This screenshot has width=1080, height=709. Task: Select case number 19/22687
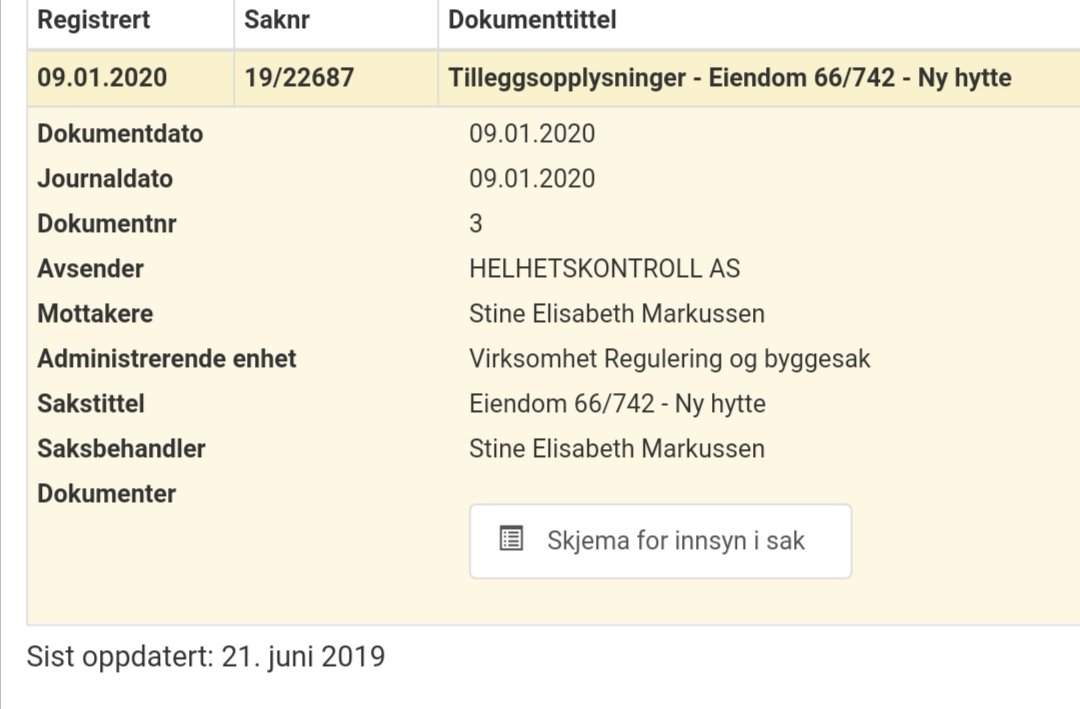[x=299, y=78]
